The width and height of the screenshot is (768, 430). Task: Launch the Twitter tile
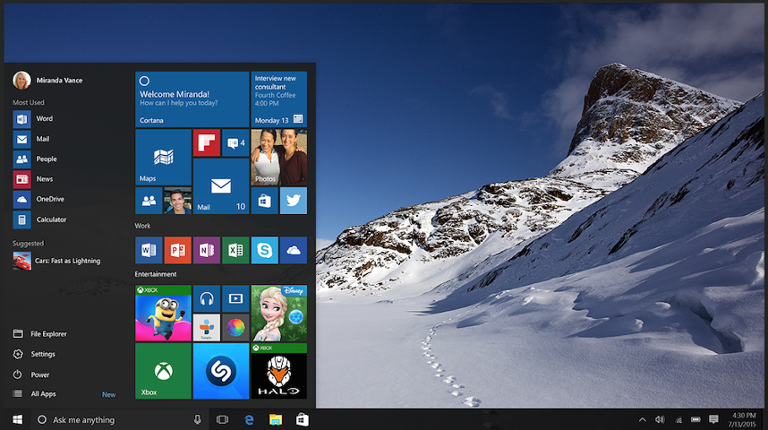click(x=293, y=200)
